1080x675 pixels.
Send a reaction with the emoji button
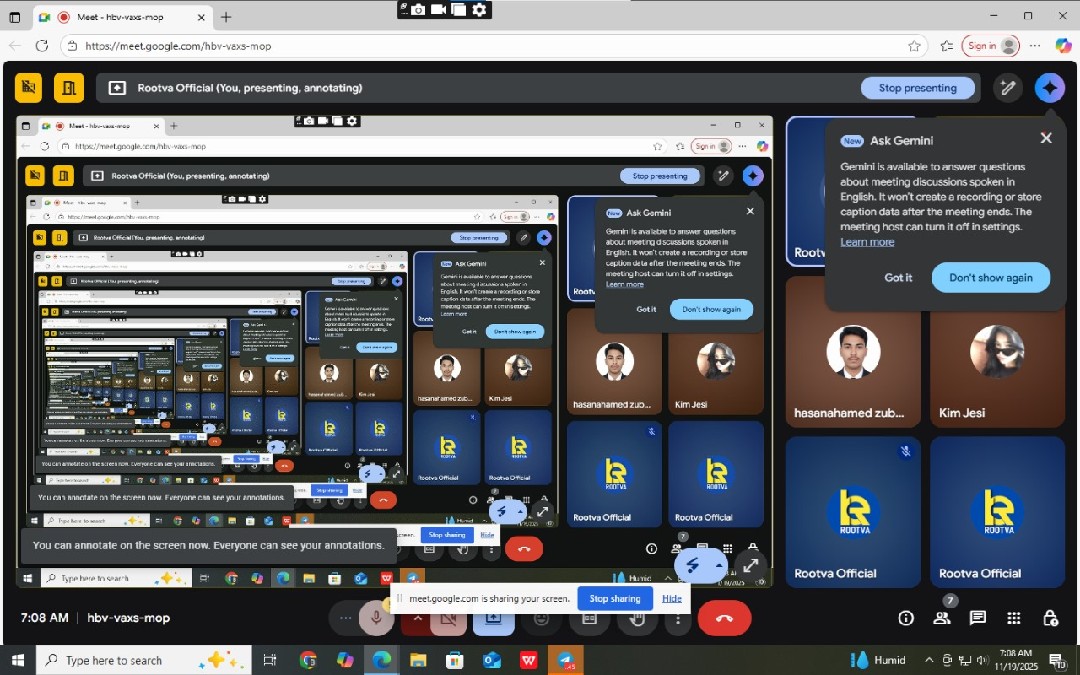(x=541, y=619)
